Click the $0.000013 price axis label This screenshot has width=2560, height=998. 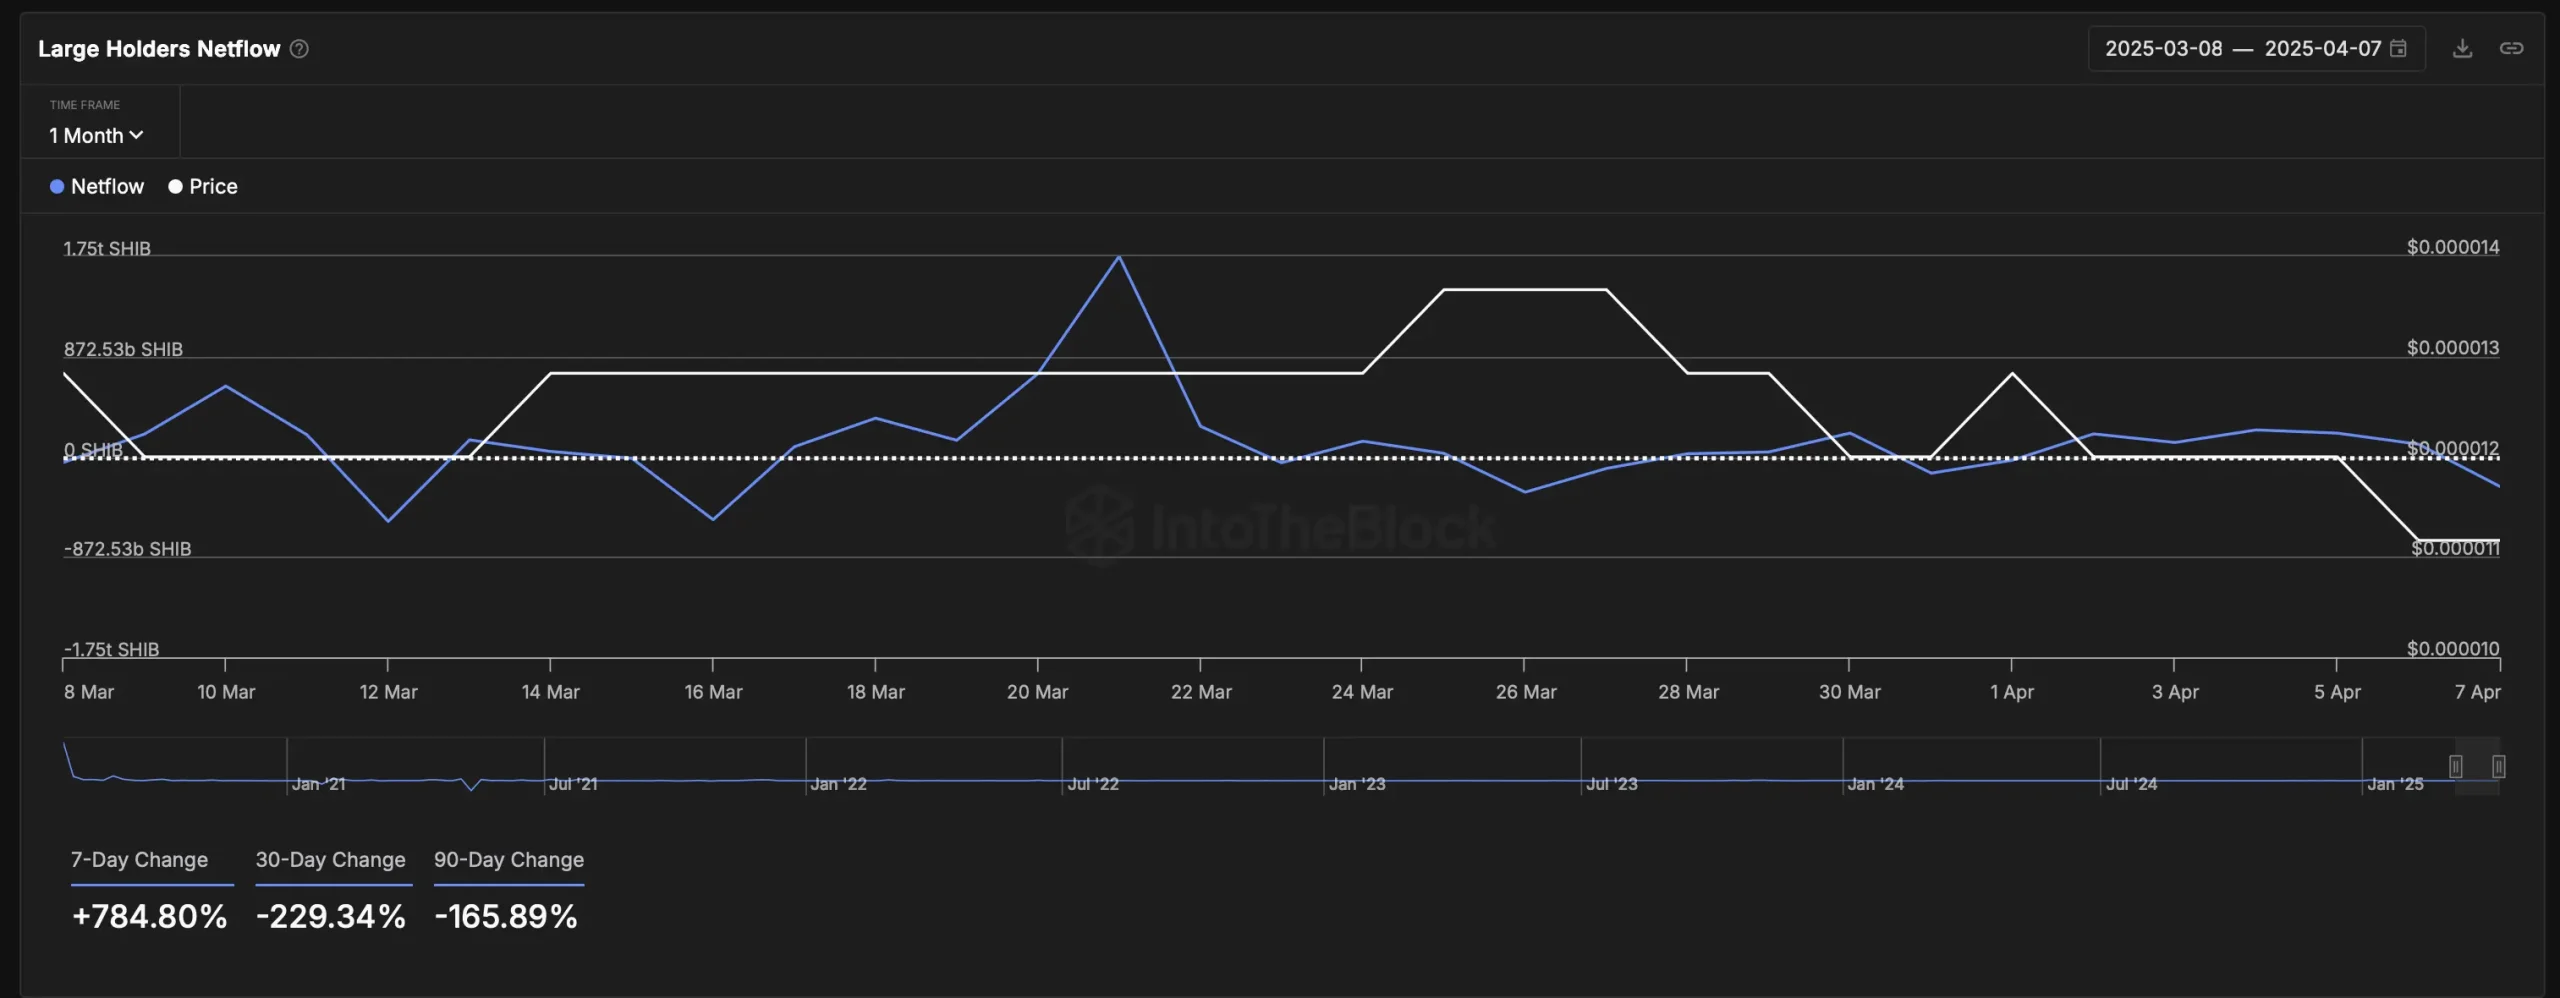pyautogui.click(x=2453, y=348)
